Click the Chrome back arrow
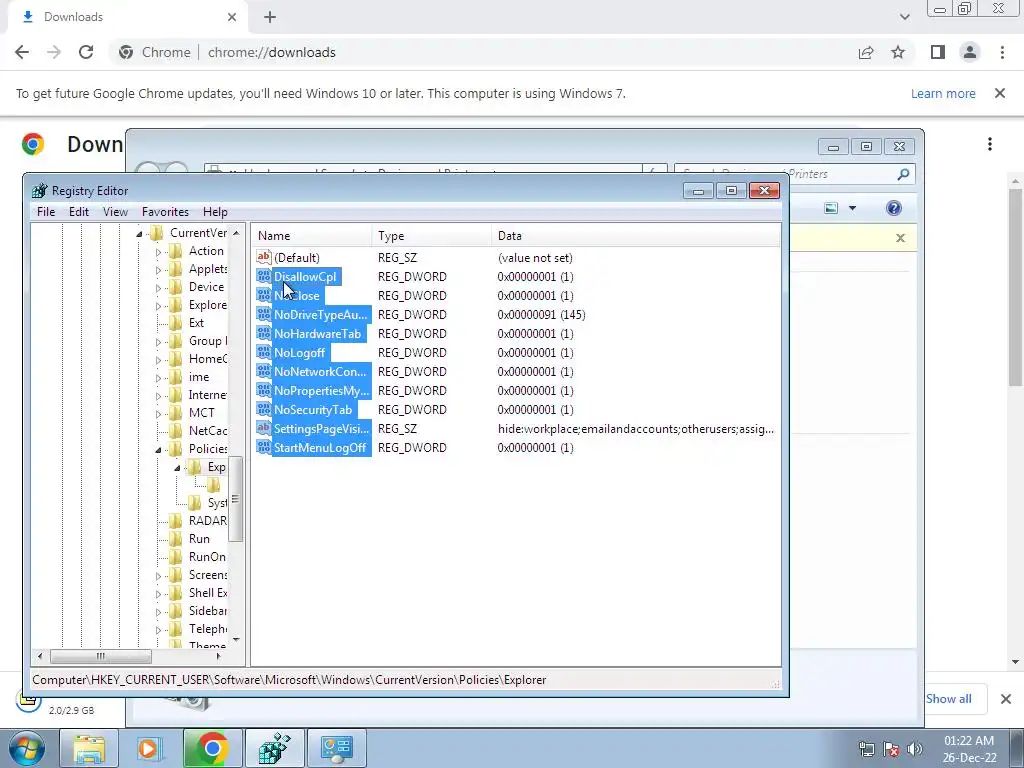This screenshot has height=768, width=1024. click(22, 52)
